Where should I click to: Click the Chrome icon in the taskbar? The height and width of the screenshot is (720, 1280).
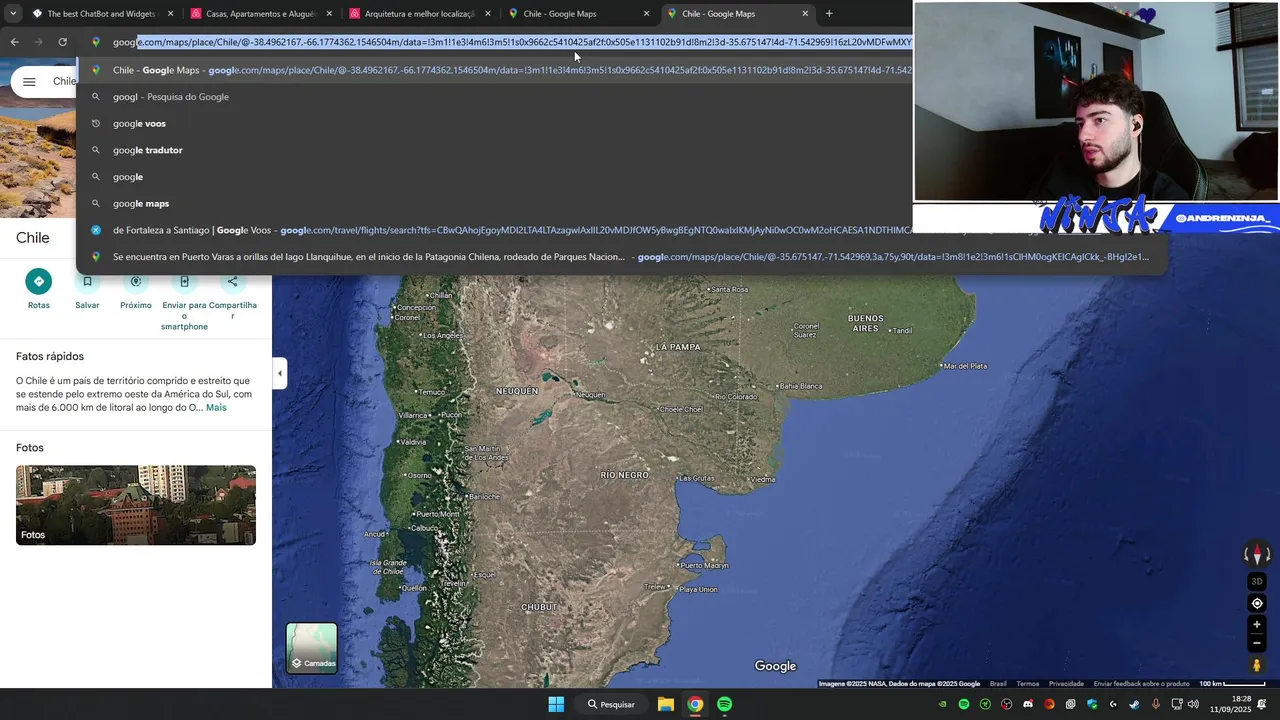(x=695, y=704)
